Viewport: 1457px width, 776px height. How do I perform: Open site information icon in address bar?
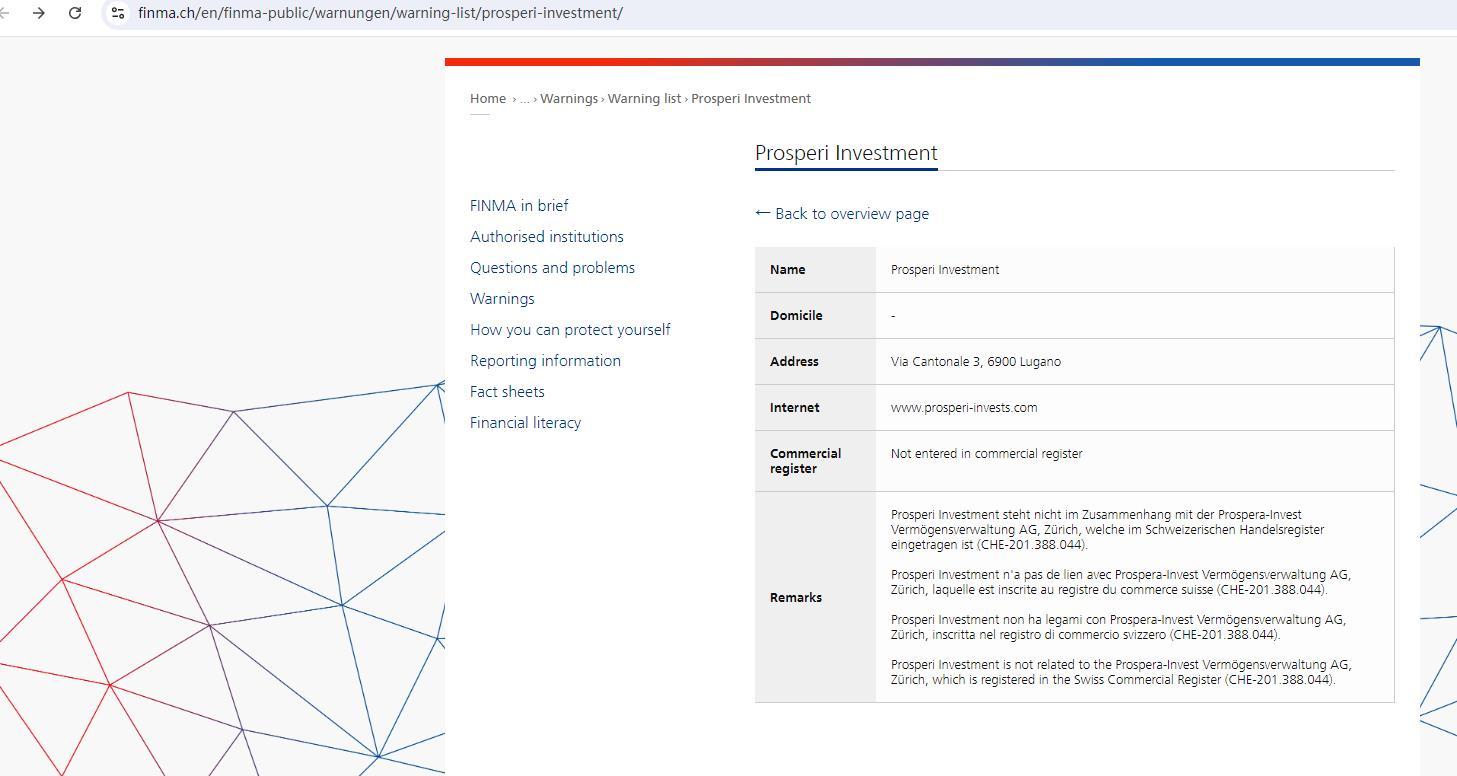coord(117,13)
